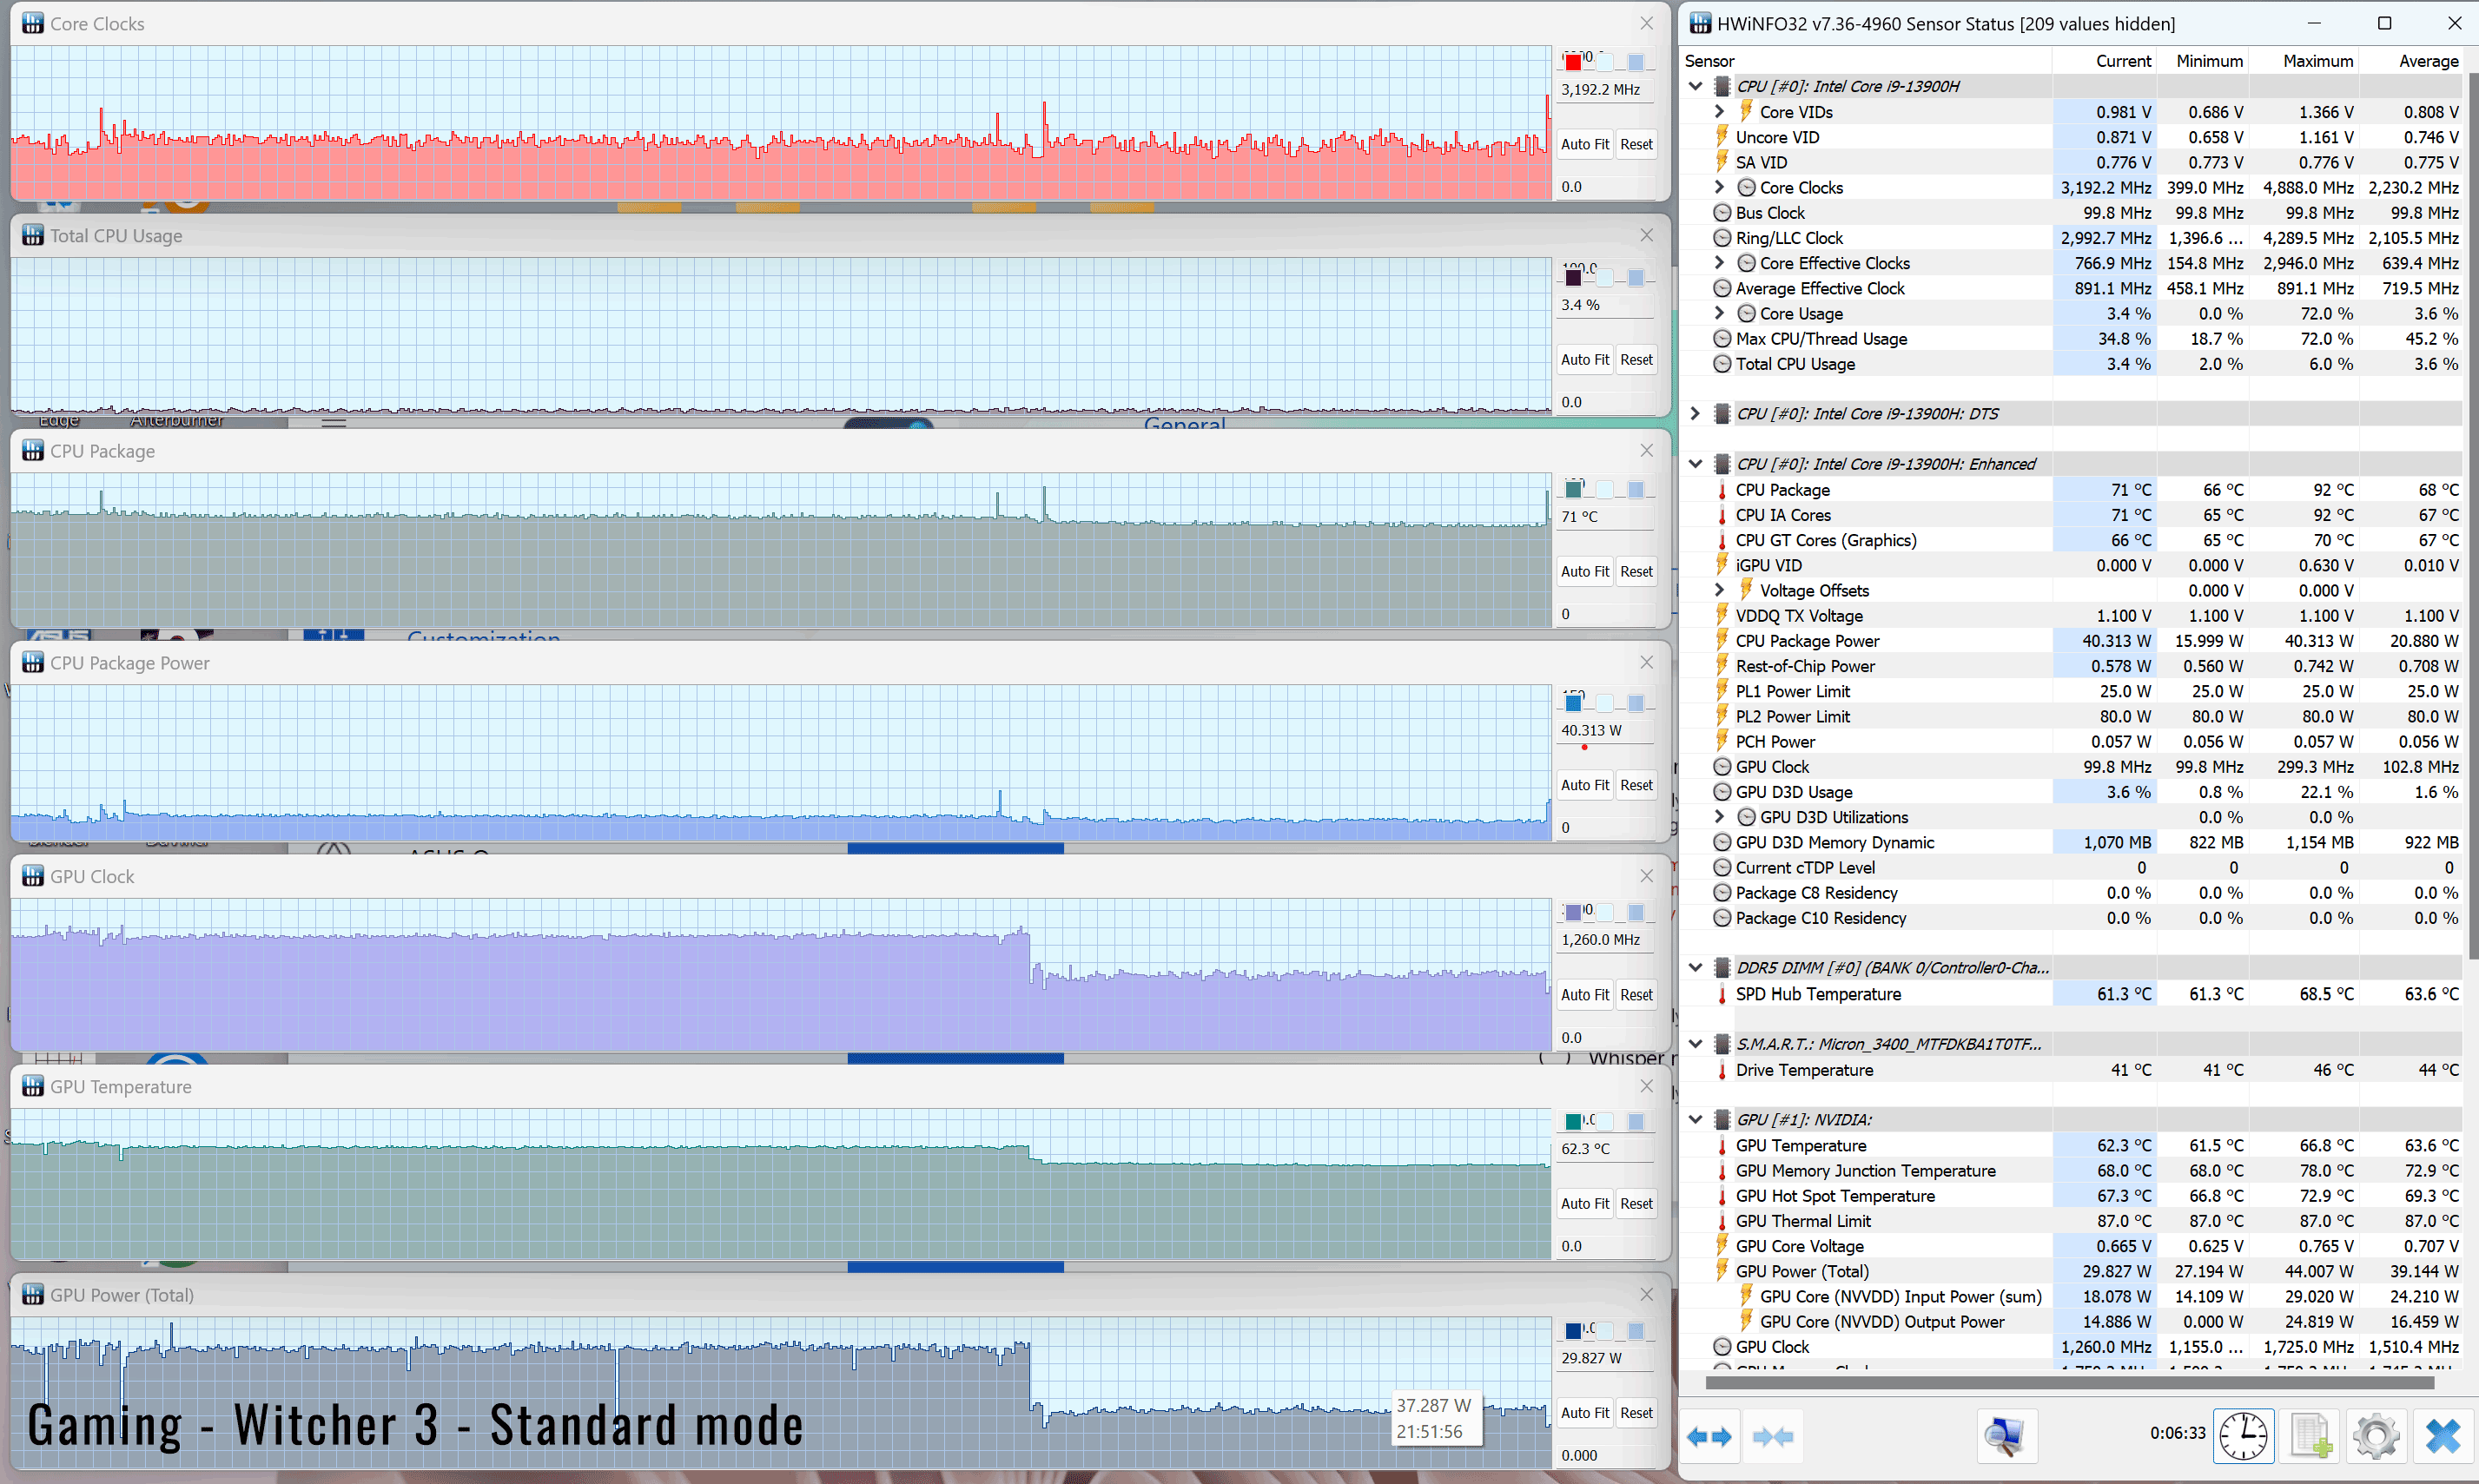The width and height of the screenshot is (2479, 1484).
Task: Click Reset in Core Clocks graph
Action: point(1636,144)
